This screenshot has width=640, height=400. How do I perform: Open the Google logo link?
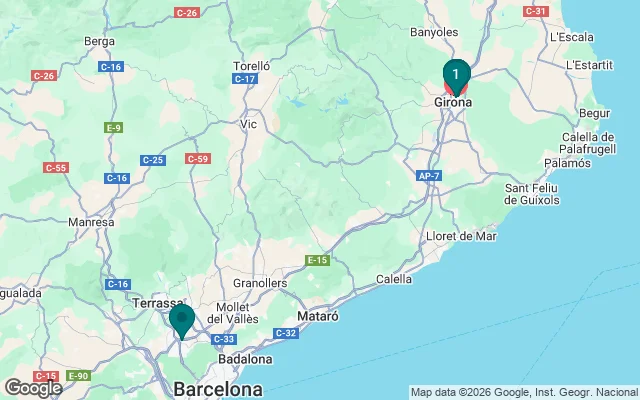coord(33,388)
